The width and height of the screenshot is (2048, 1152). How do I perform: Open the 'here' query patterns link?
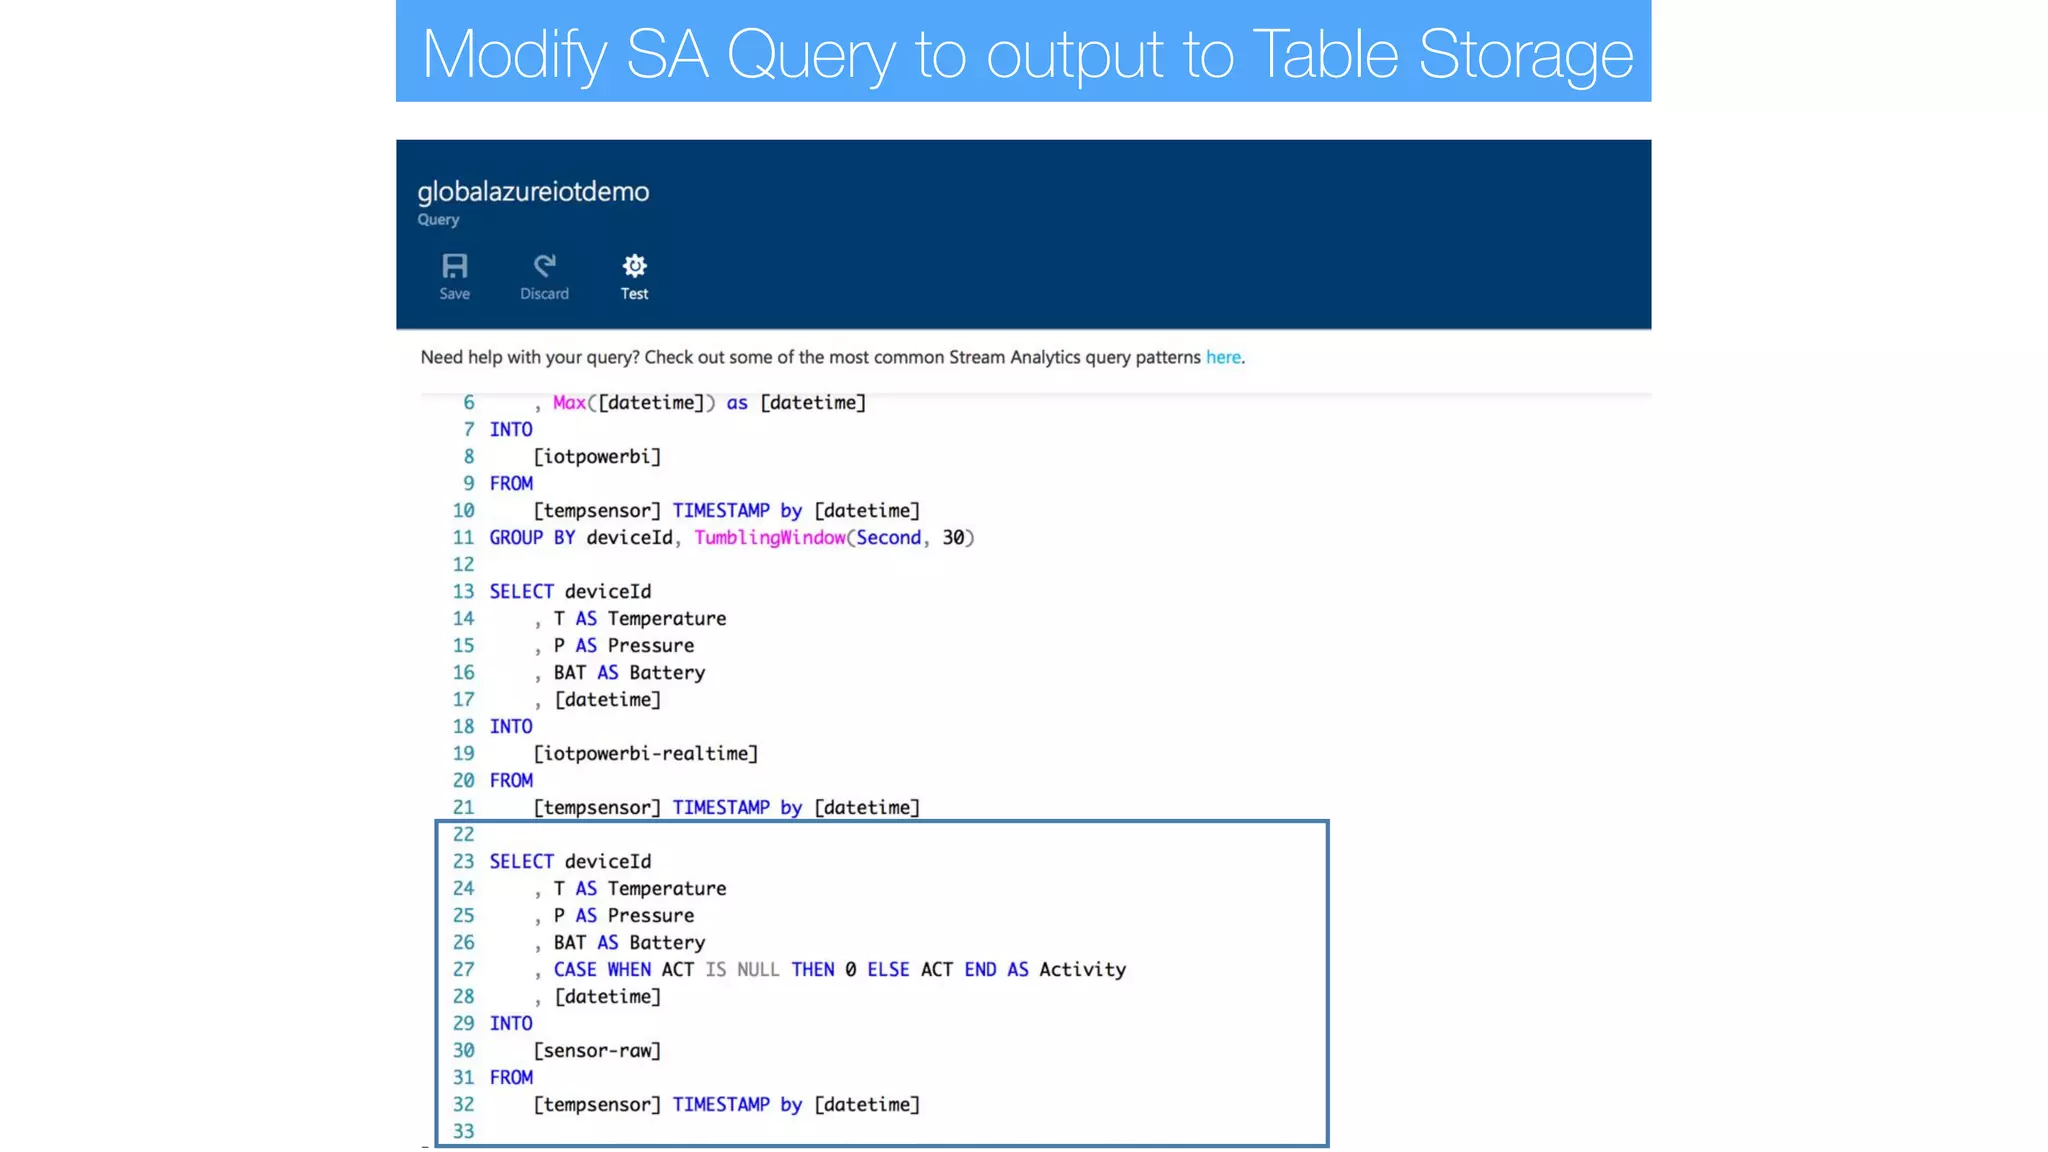[1222, 357]
